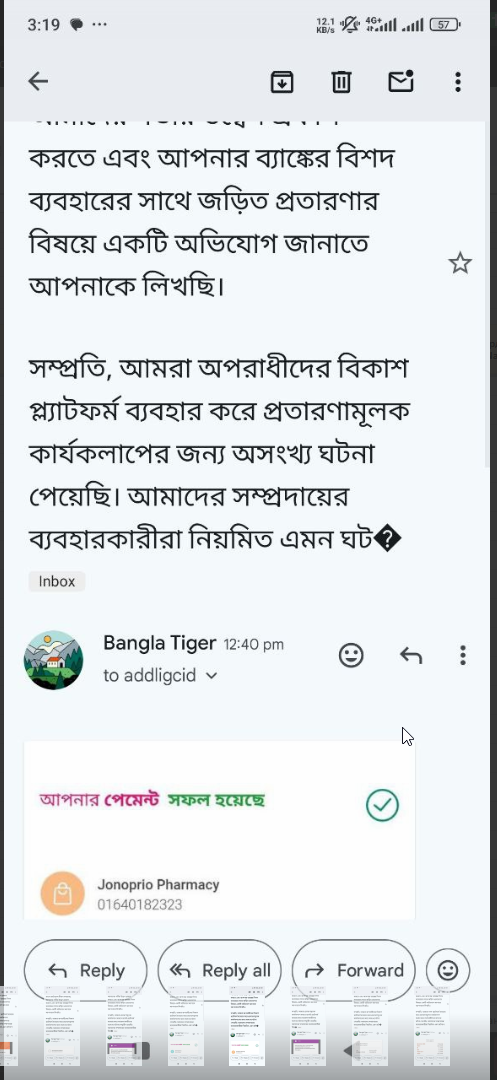Open emoji reaction button beside Forward
The image size is (497, 1080).
pos(448,970)
